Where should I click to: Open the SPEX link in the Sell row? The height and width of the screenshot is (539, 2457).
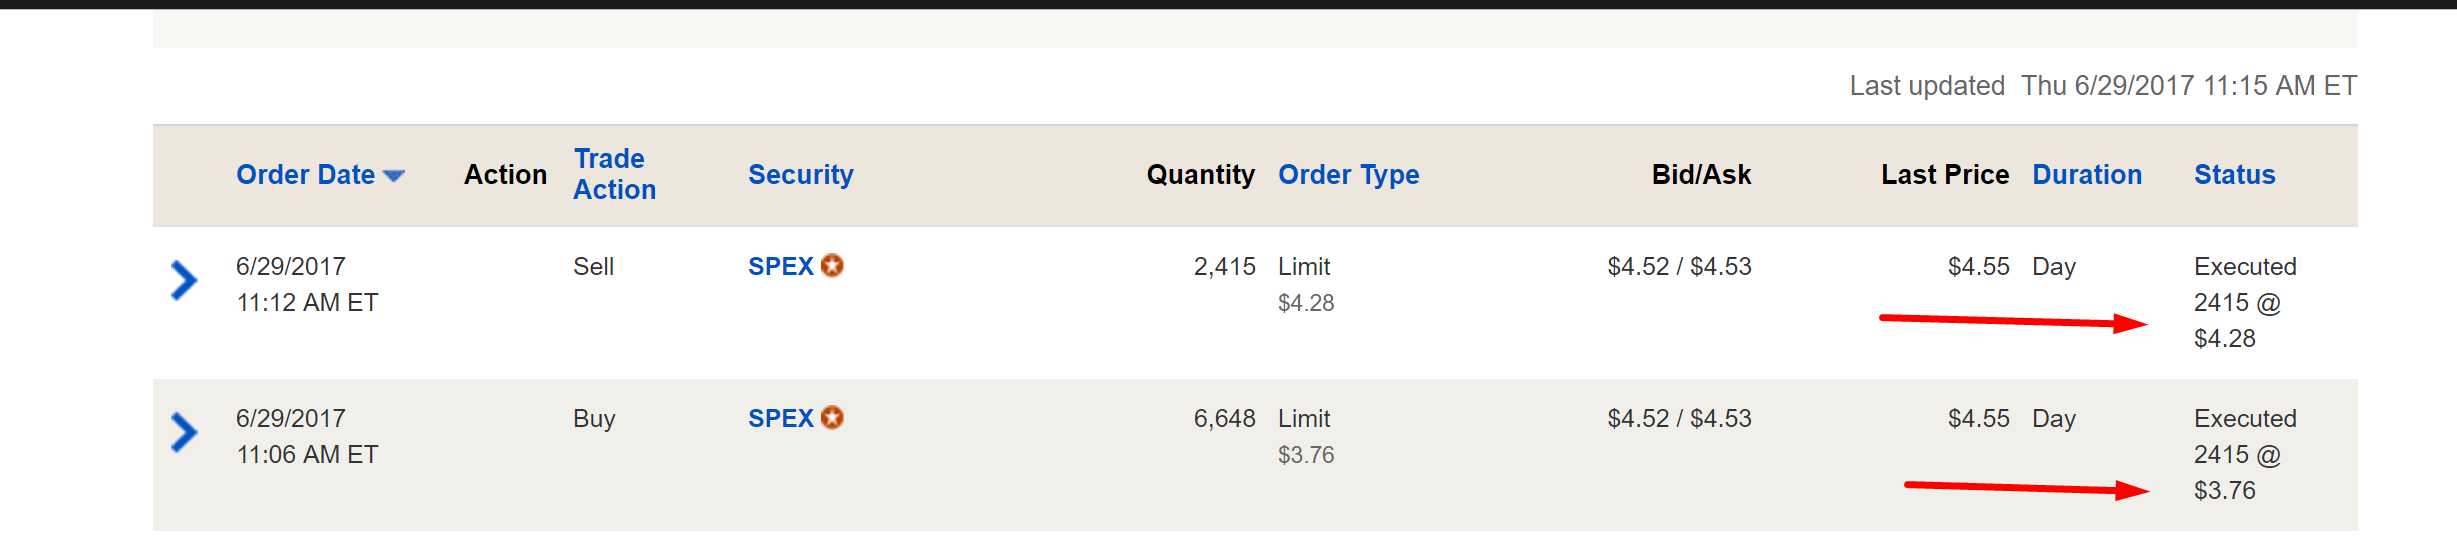(780, 267)
